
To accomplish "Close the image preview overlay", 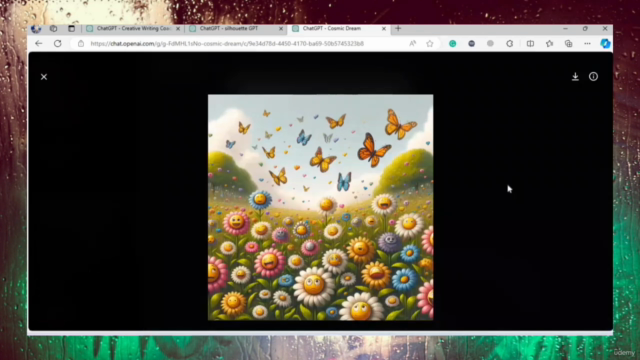I will (44, 77).
